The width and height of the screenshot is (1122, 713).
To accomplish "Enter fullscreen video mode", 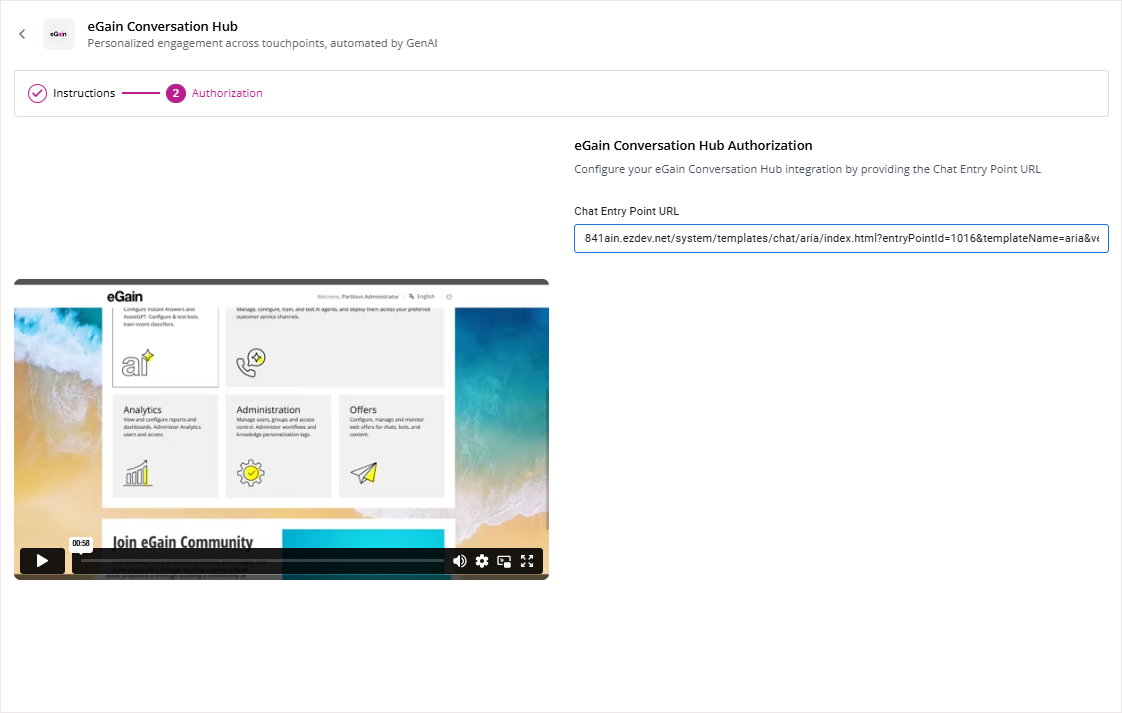I will (527, 561).
